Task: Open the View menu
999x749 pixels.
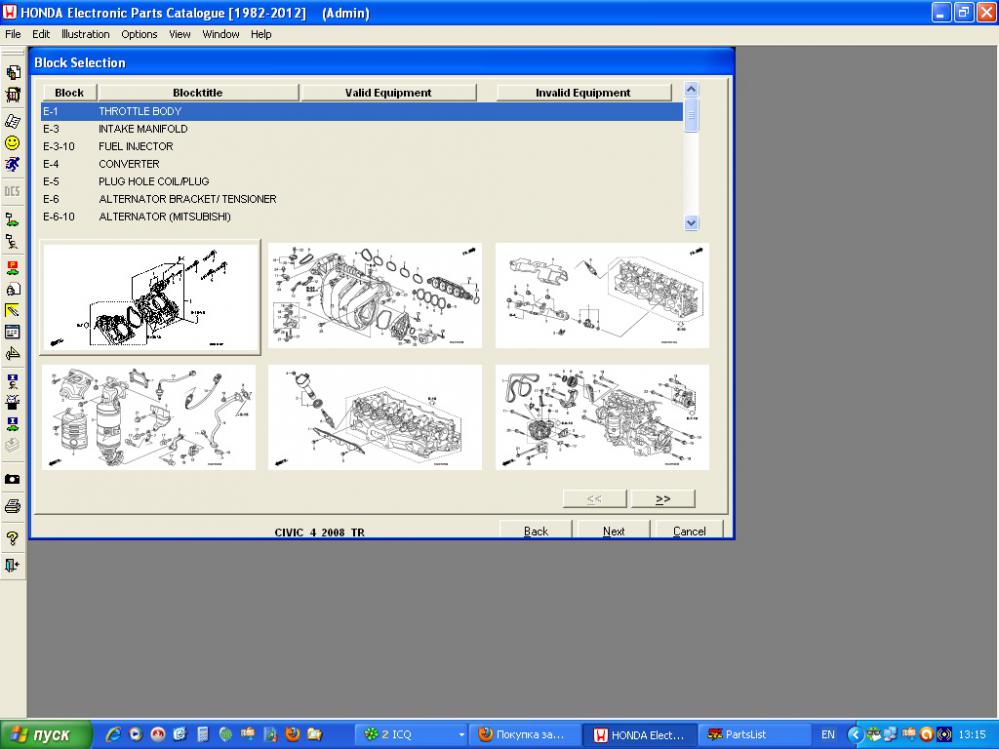Action: 180,34
